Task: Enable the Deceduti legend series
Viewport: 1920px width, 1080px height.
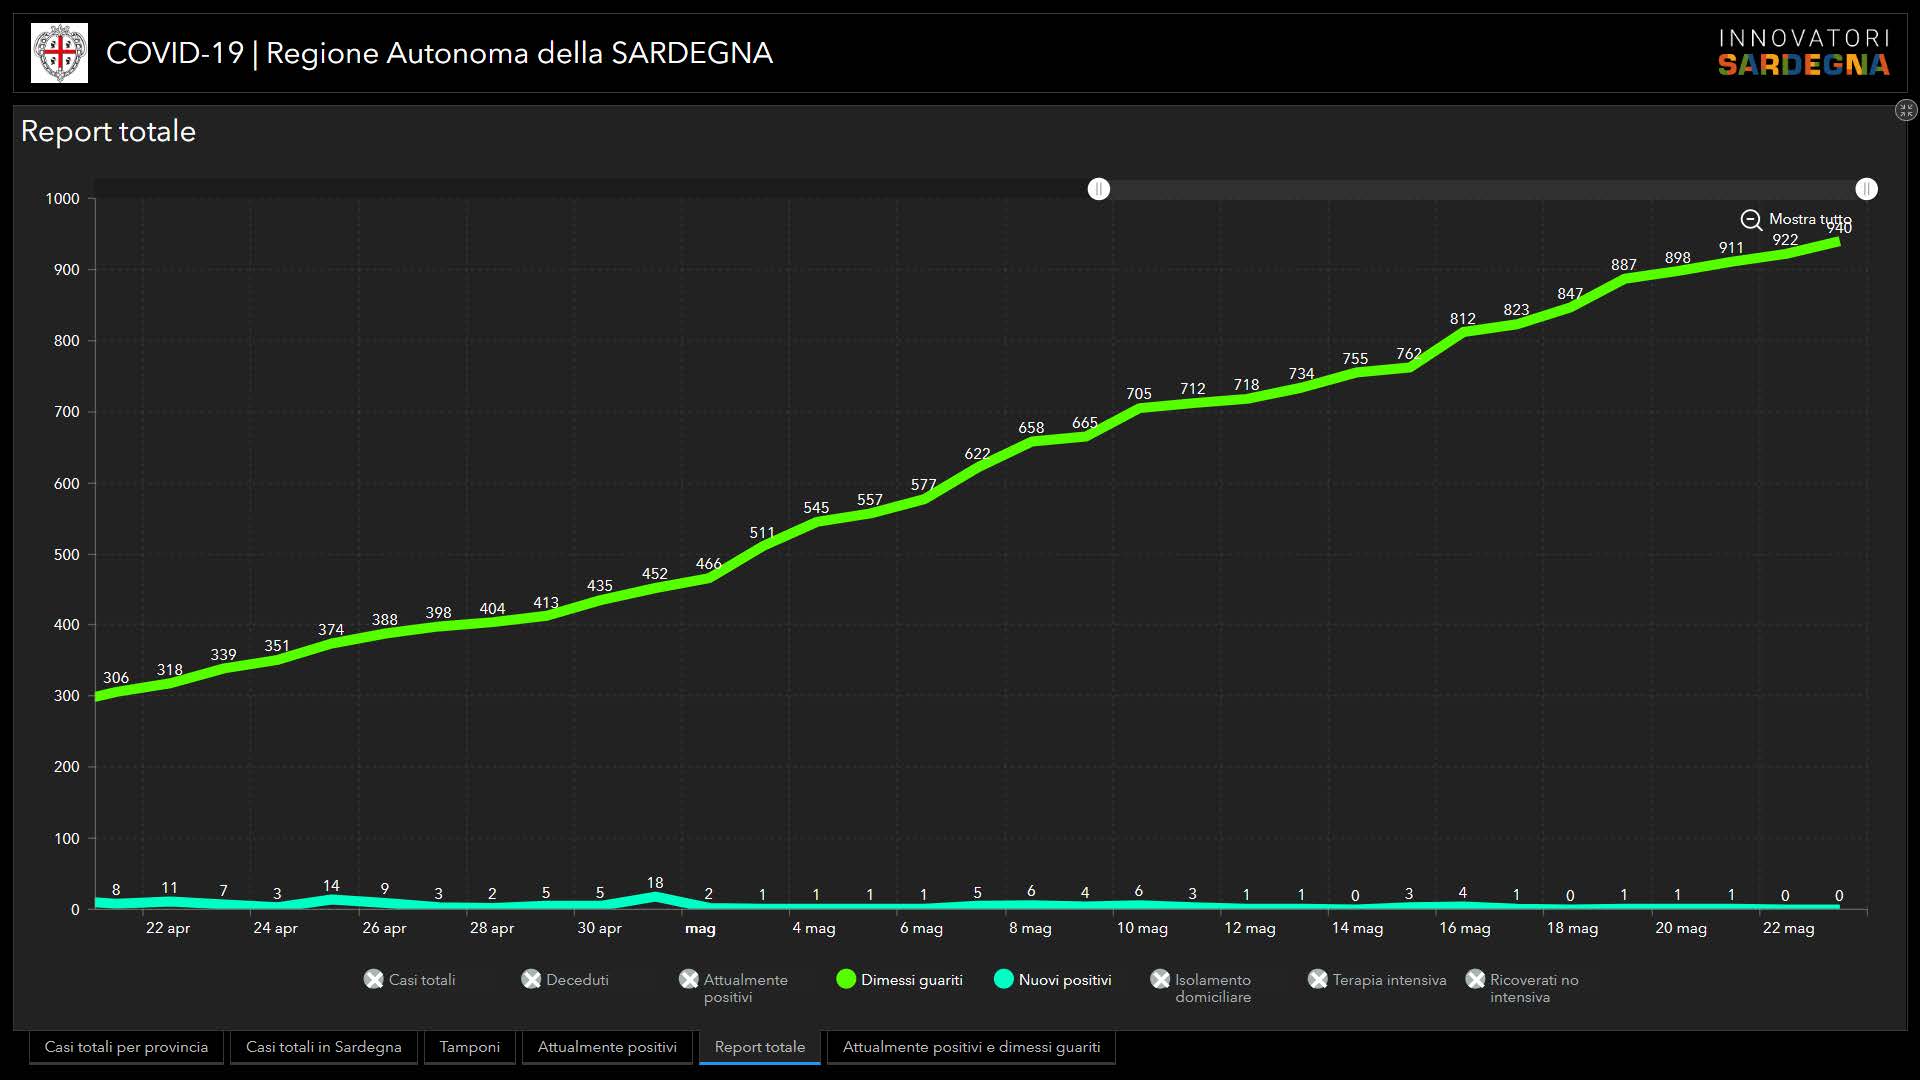Action: [531, 980]
